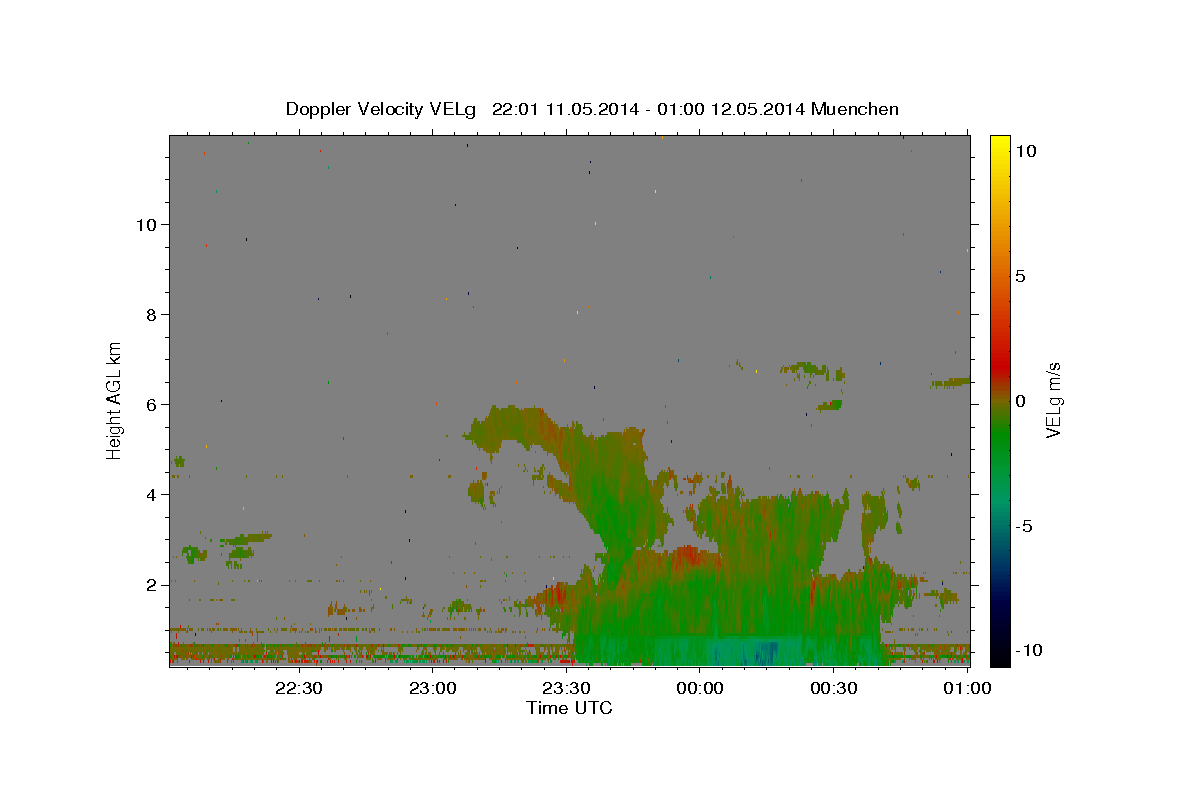Click the height tick label 10
This screenshot has height=800, width=1200.
tap(146, 224)
